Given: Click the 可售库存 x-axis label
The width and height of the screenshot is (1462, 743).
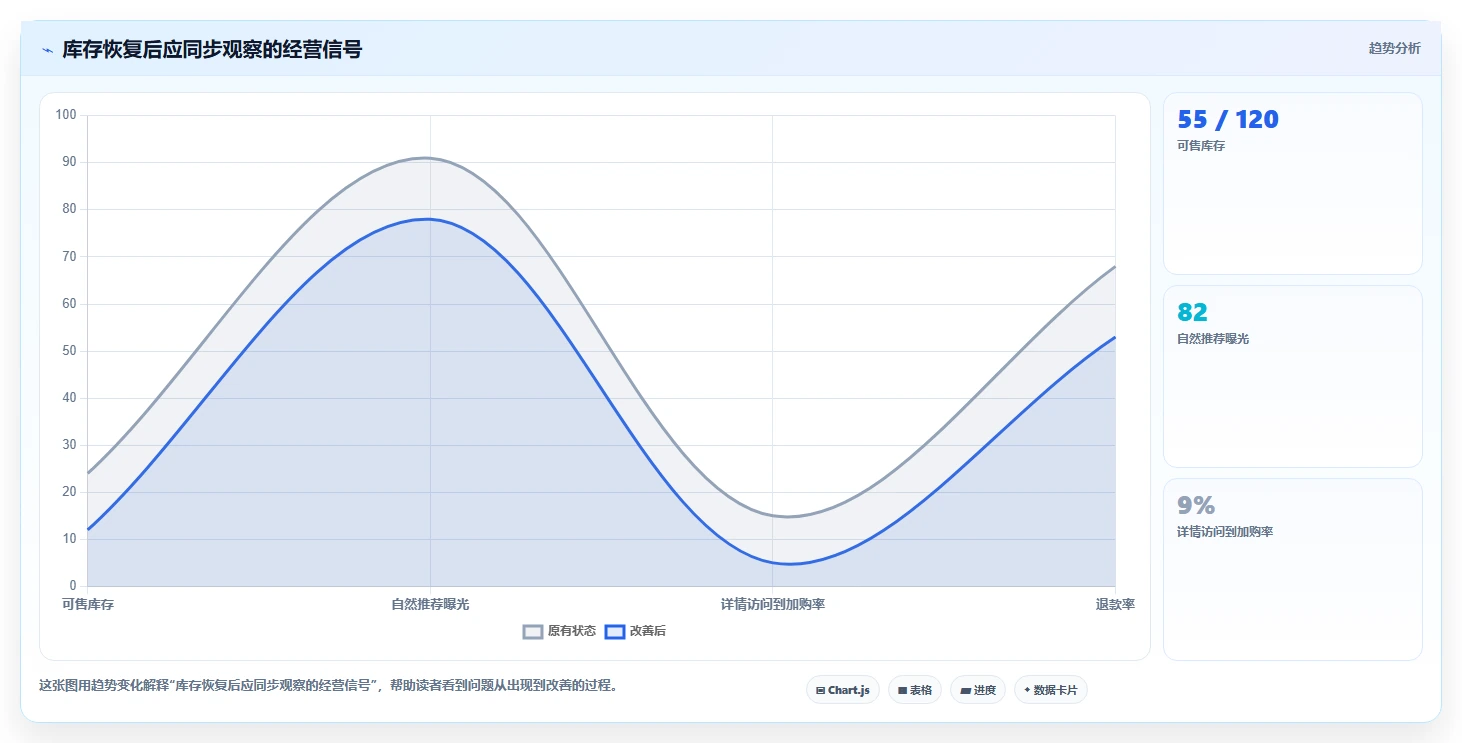Looking at the screenshot, I should point(88,604).
